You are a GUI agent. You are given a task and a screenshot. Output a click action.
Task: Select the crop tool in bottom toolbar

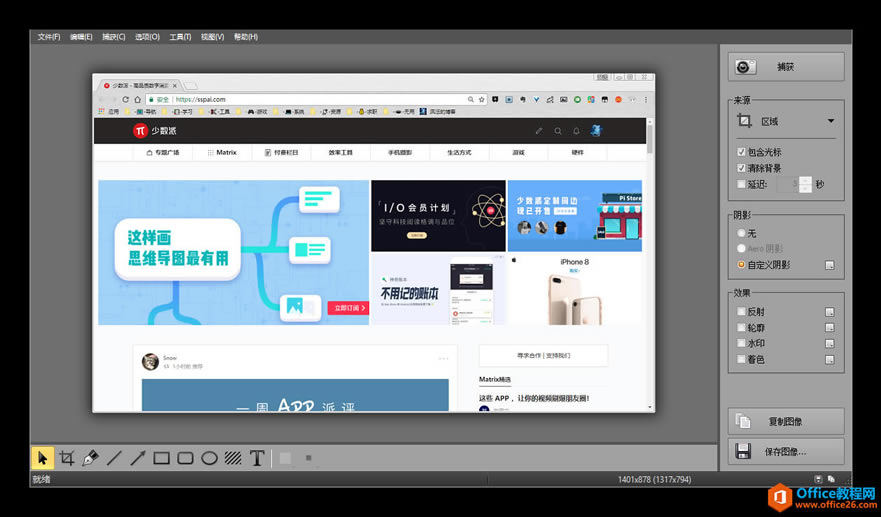click(67, 458)
